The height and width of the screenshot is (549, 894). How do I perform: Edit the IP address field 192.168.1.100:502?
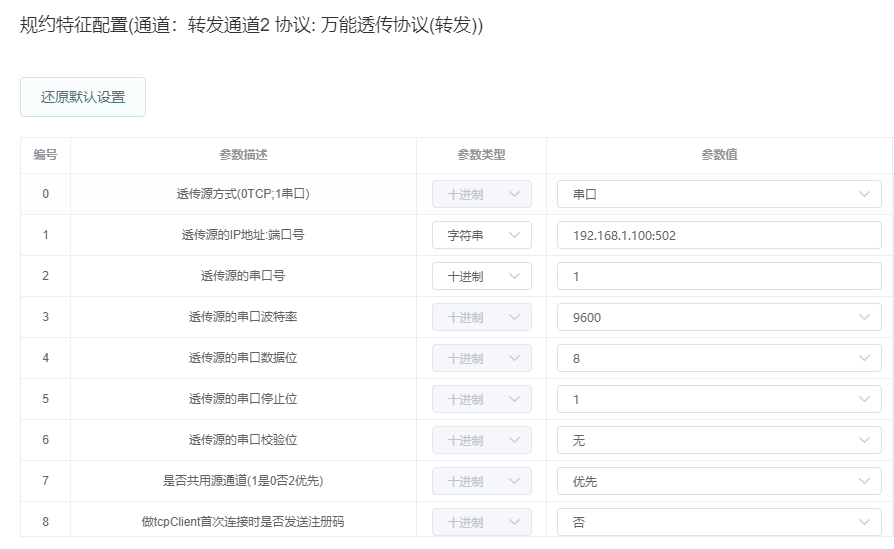[719, 235]
